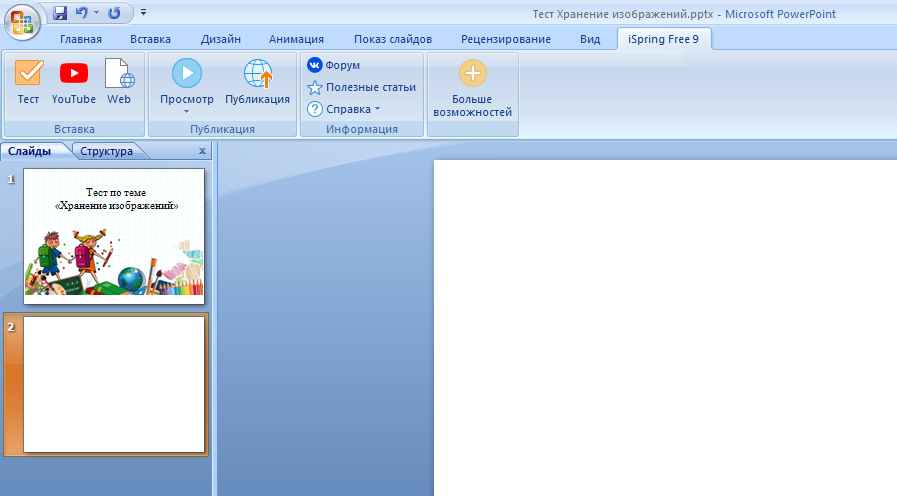
Task: Open the Публикация publish dialog
Action: (x=257, y=82)
